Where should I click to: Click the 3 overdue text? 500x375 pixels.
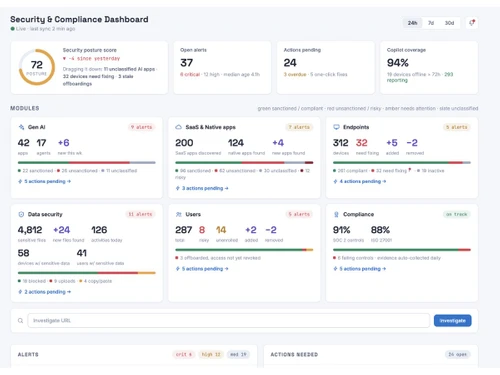(x=295, y=74)
